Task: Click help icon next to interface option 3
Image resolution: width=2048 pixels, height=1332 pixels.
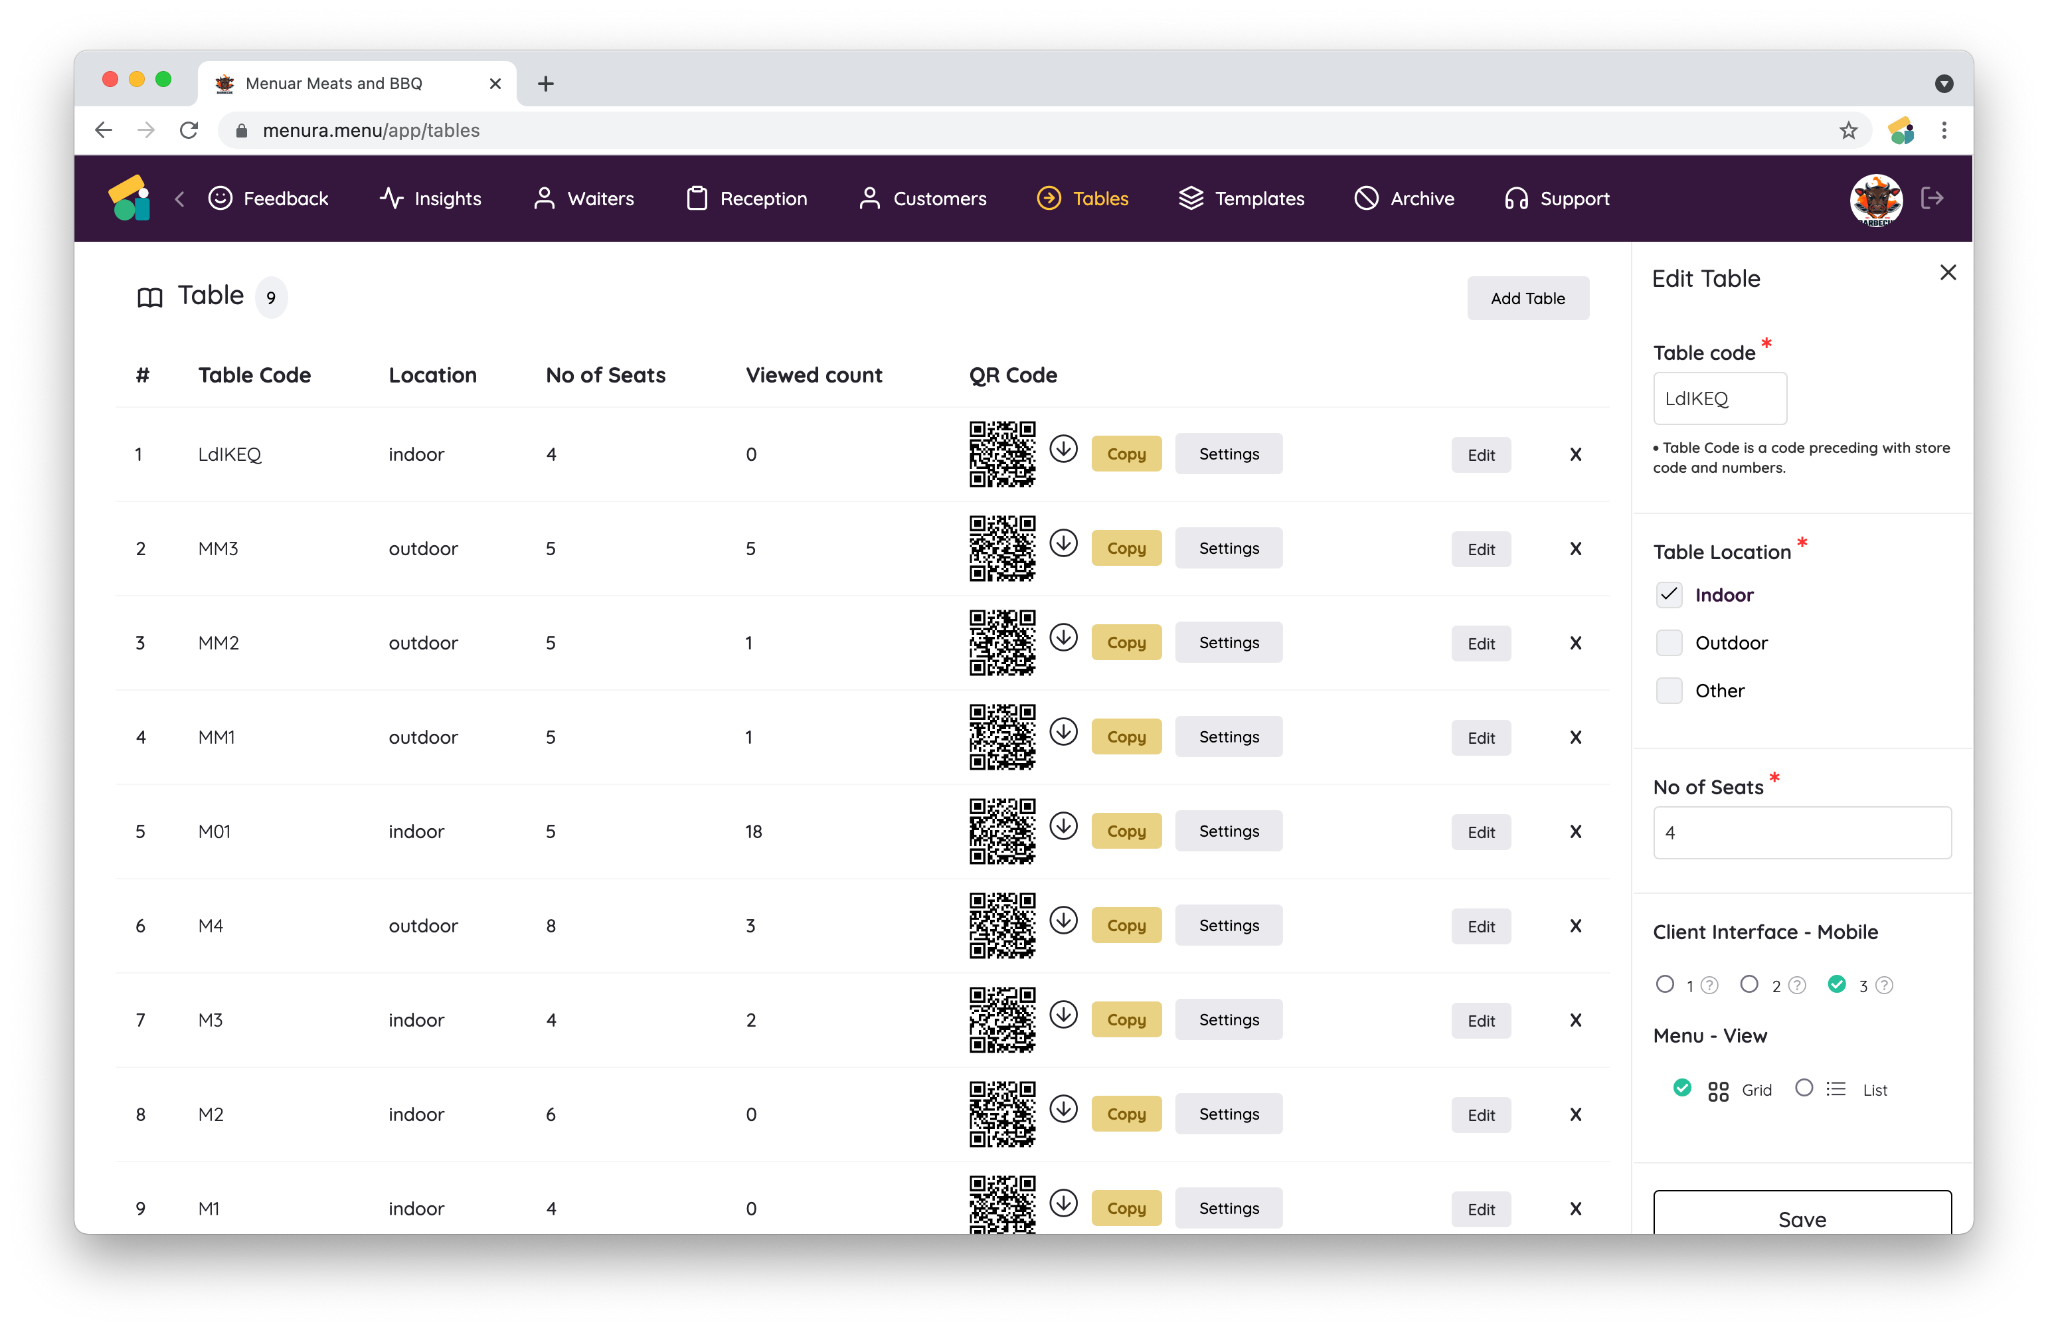Action: click(x=1884, y=986)
